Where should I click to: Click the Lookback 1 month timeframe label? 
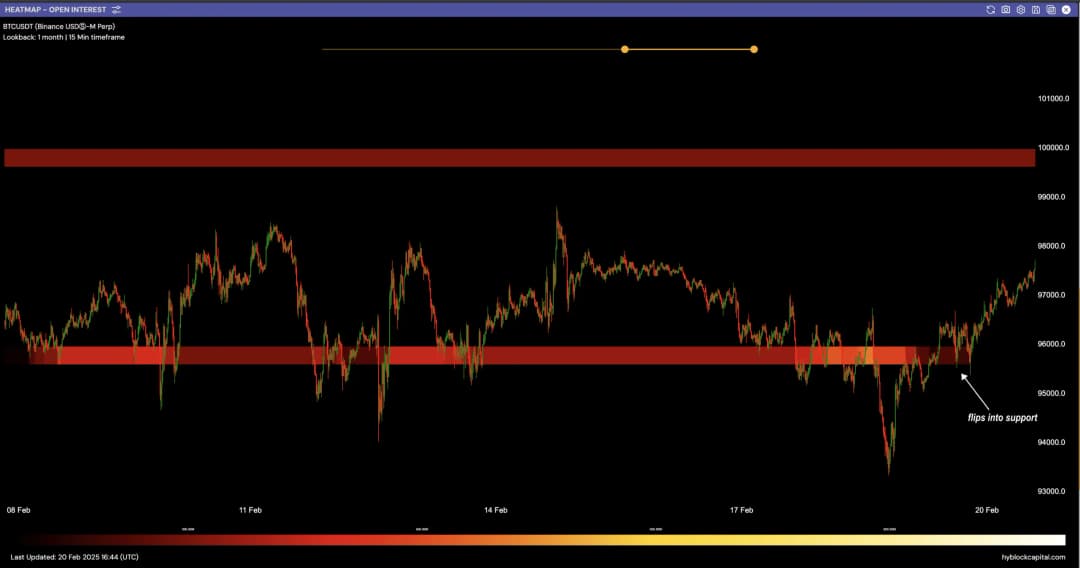(64, 37)
